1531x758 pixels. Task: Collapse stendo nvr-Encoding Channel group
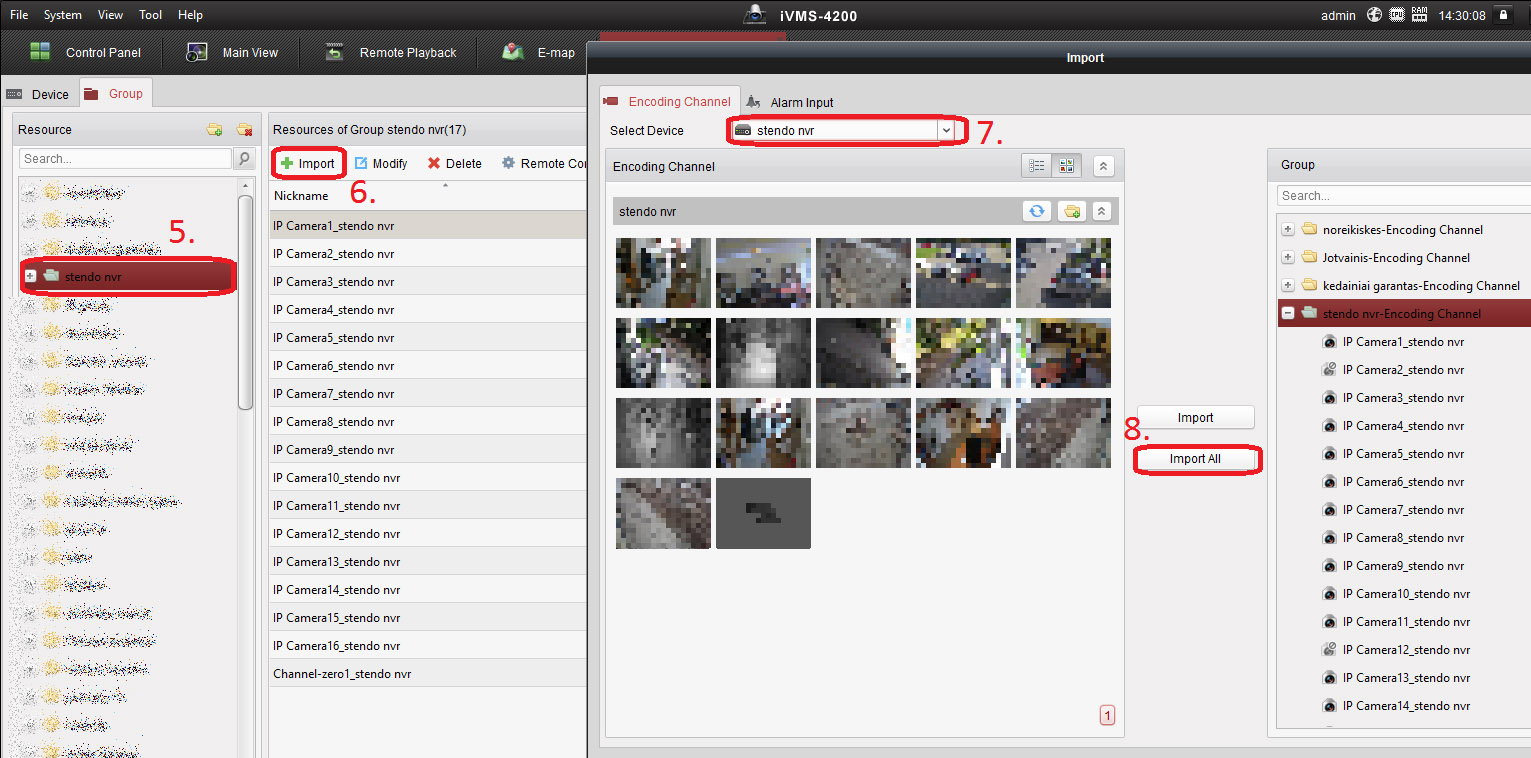[1288, 314]
